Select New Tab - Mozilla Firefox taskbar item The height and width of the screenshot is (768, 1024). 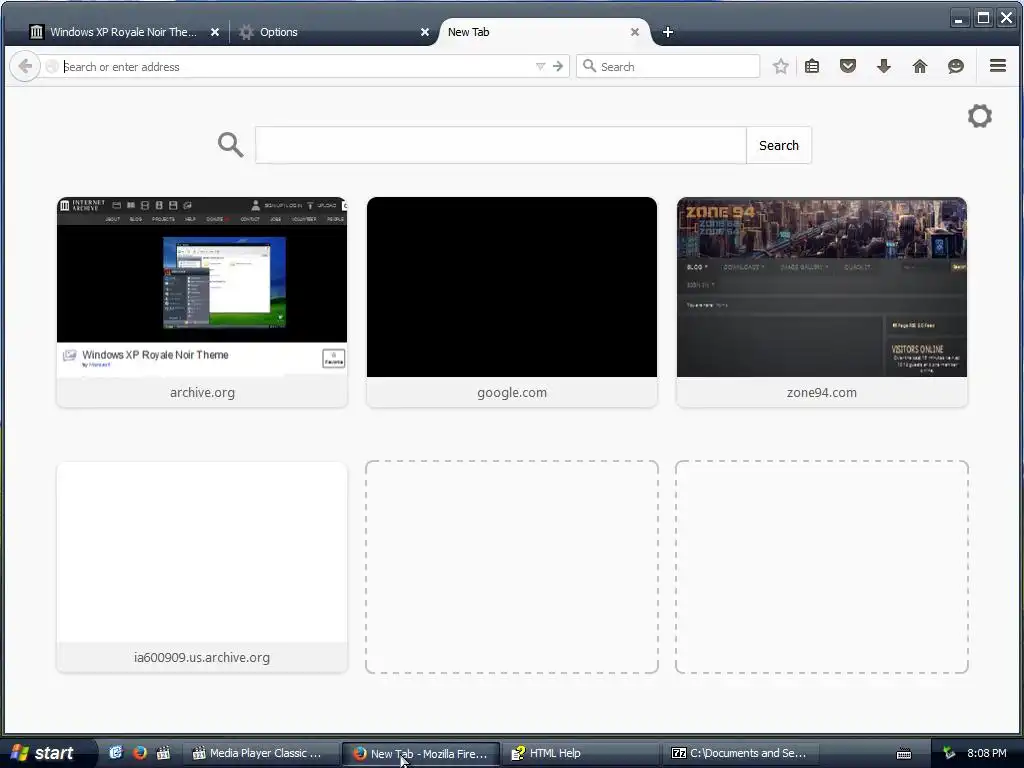(421, 753)
